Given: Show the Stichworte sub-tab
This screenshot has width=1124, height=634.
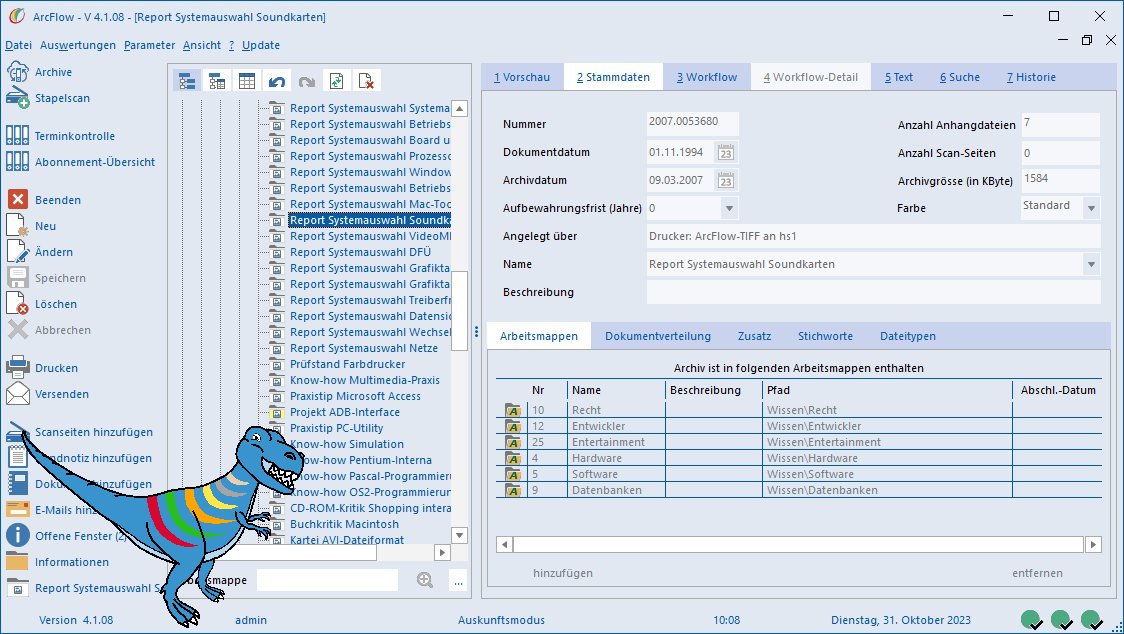Looking at the screenshot, I should (825, 336).
